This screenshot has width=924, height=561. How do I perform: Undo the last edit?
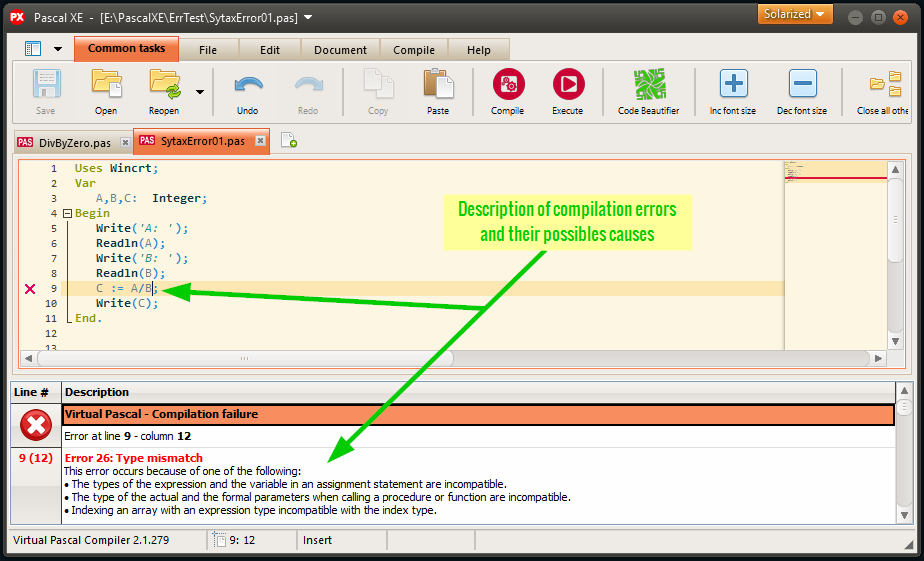pos(248,85)
